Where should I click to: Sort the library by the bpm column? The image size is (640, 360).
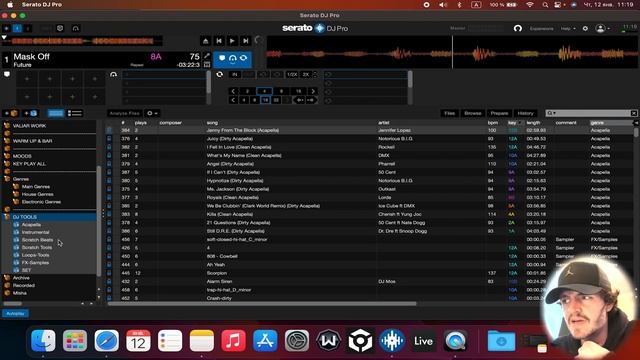[493, 122]
